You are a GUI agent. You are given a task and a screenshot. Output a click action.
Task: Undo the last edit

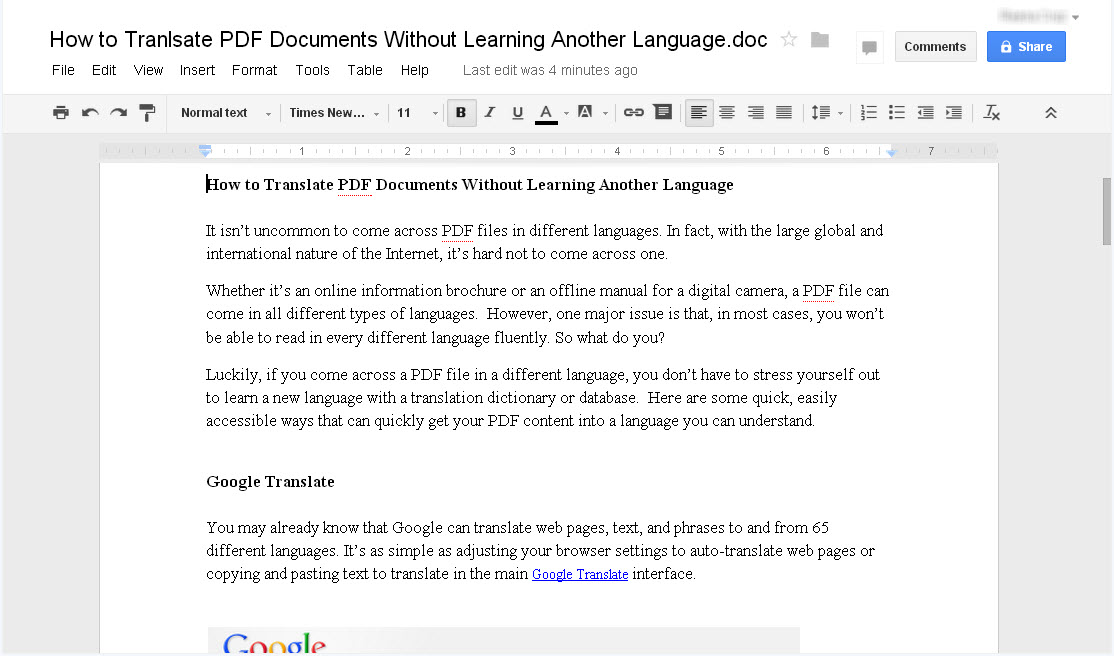click(90, 112)
